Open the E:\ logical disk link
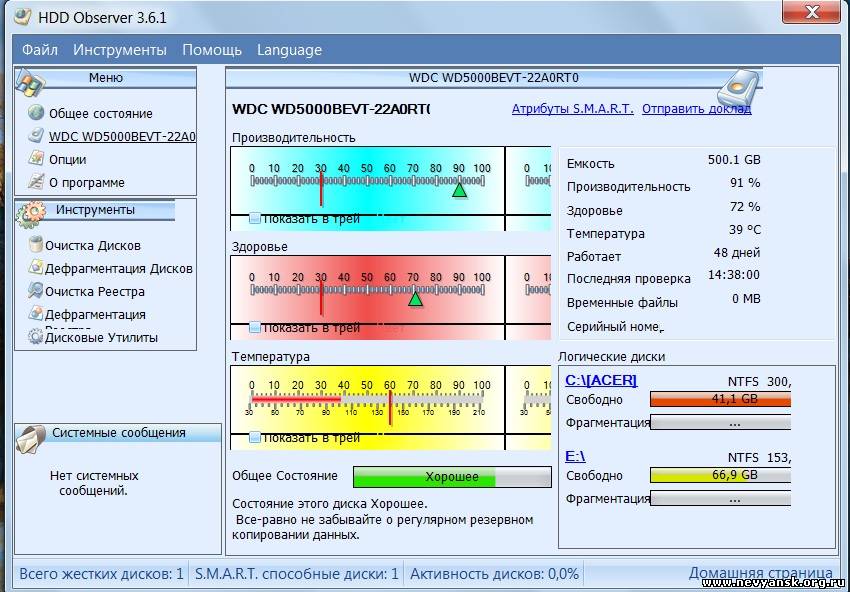Image resolution: width=850 pixels, height=592 pixels. pos(575,456)
